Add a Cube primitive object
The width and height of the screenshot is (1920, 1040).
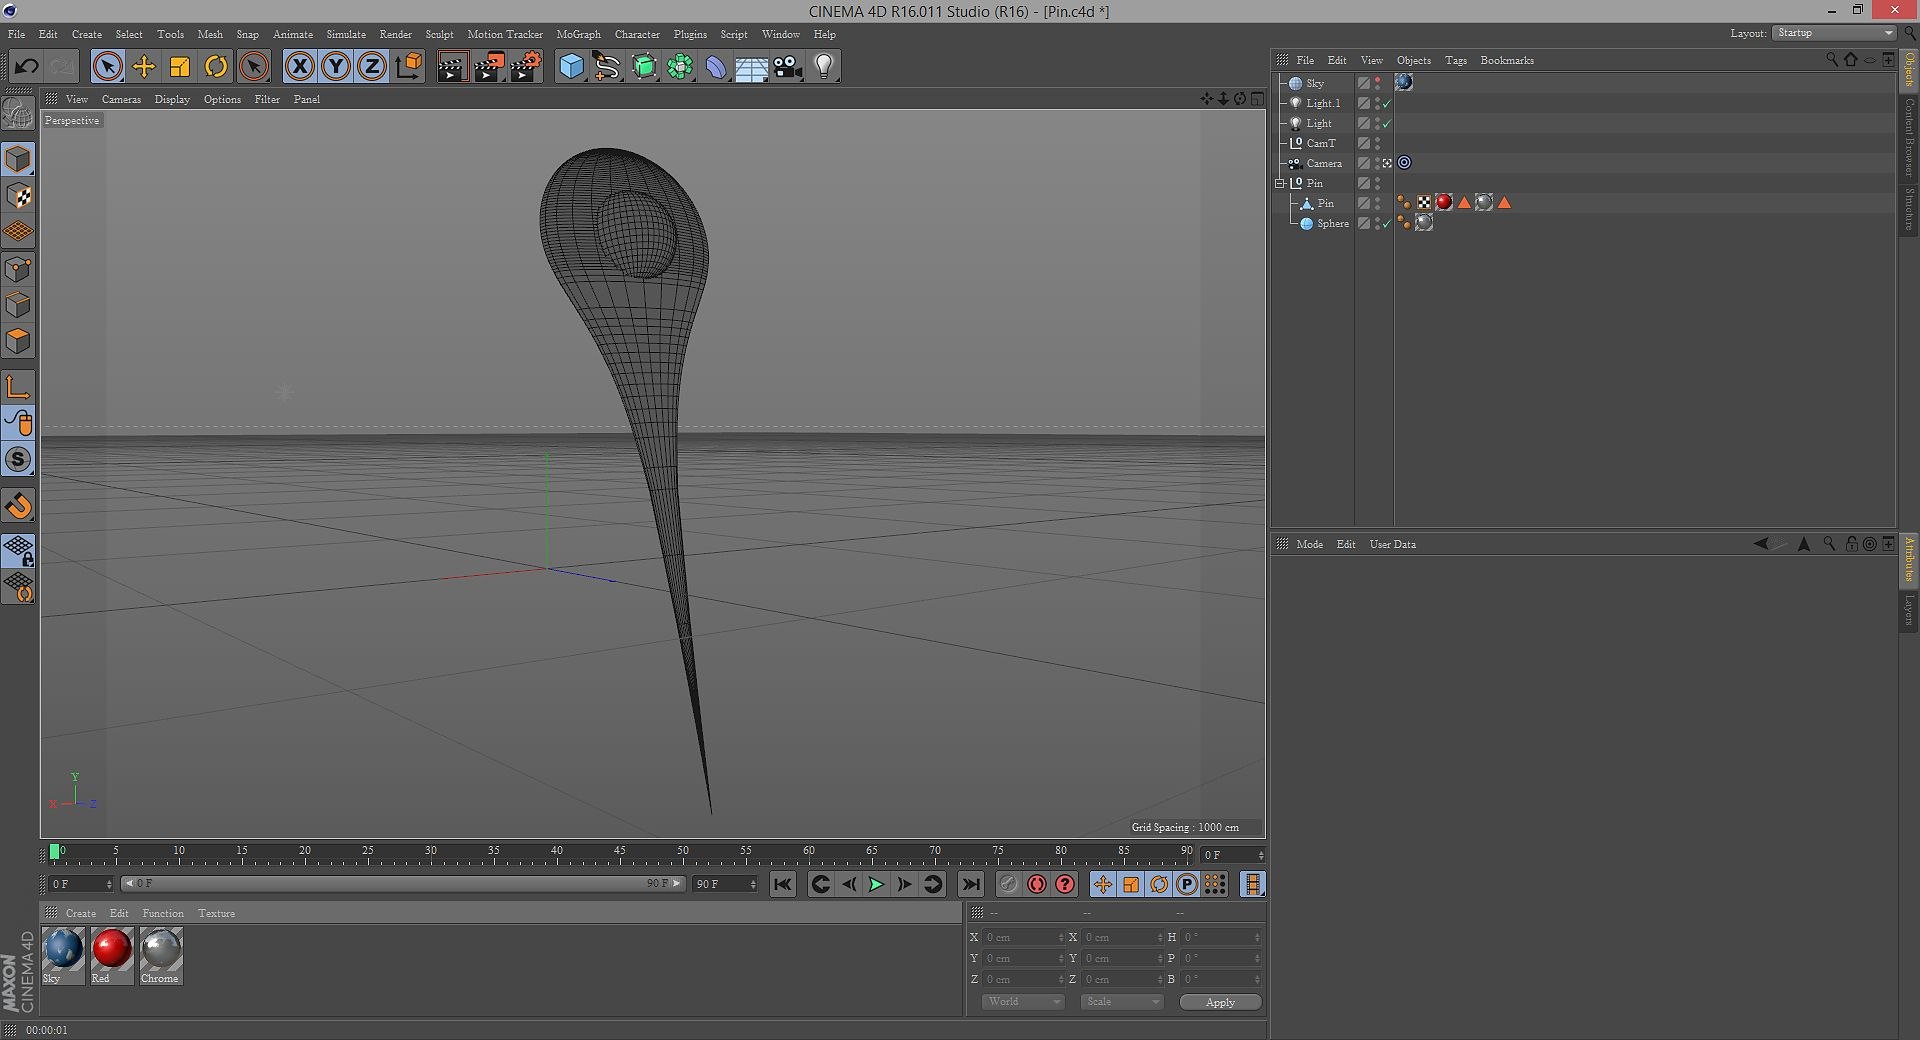pyautogui.click(x=571, y=67)
